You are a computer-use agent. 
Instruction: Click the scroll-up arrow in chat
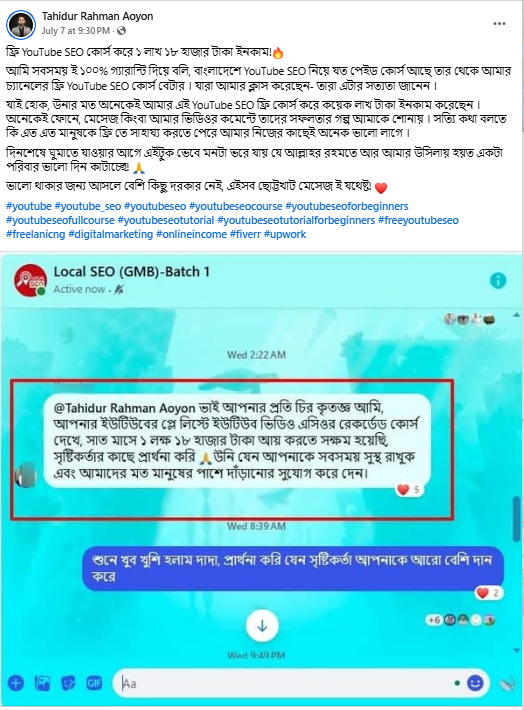click(x=517, y=315)
